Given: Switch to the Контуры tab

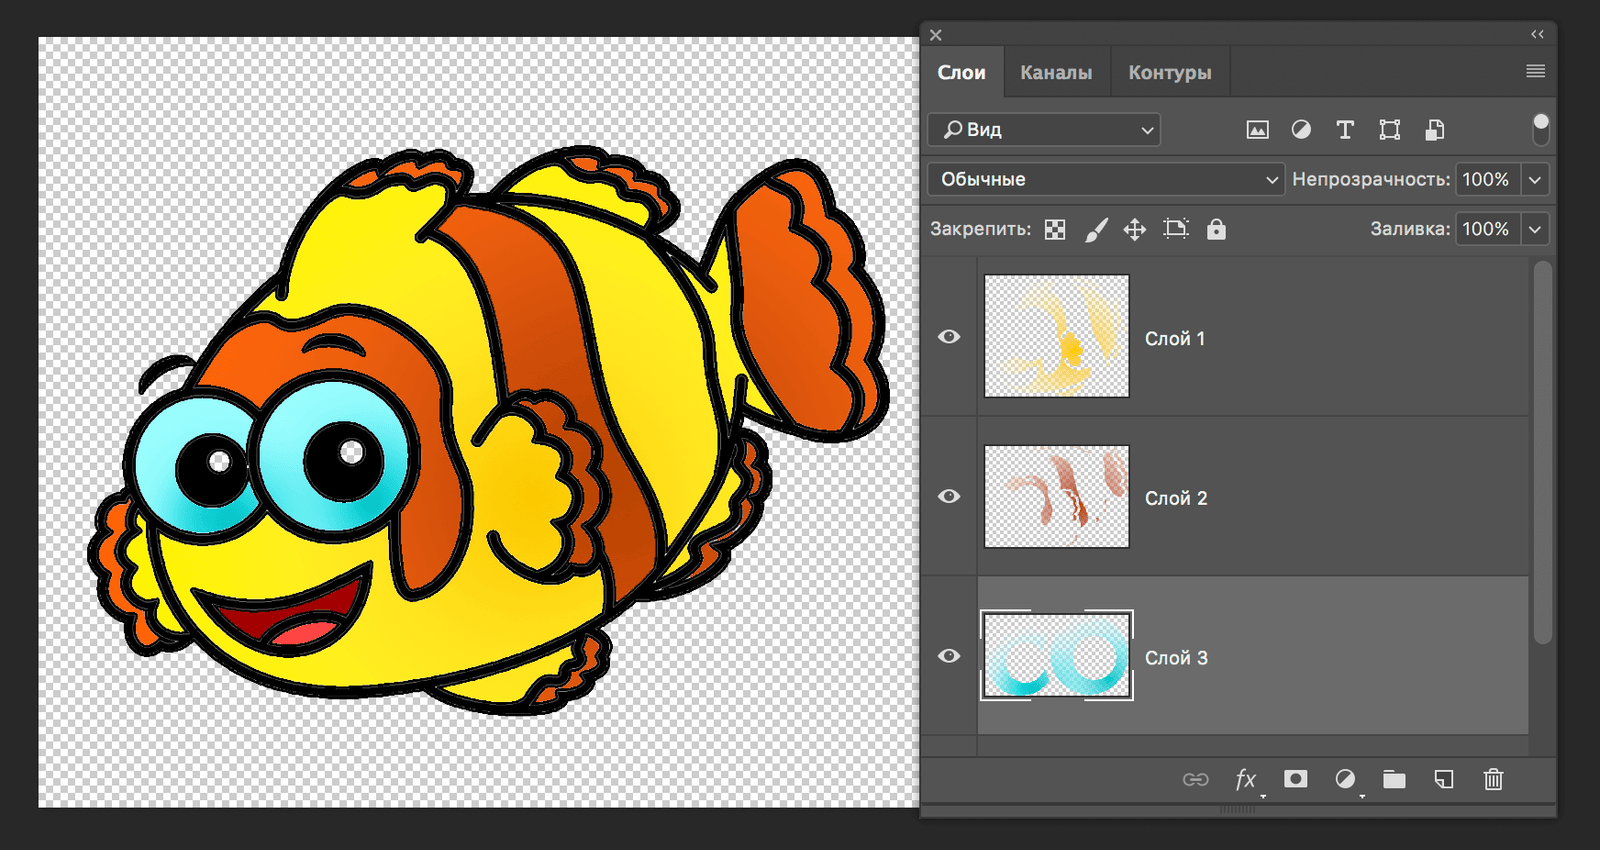Looking at the screenshot, I should tap(1169, 73).
